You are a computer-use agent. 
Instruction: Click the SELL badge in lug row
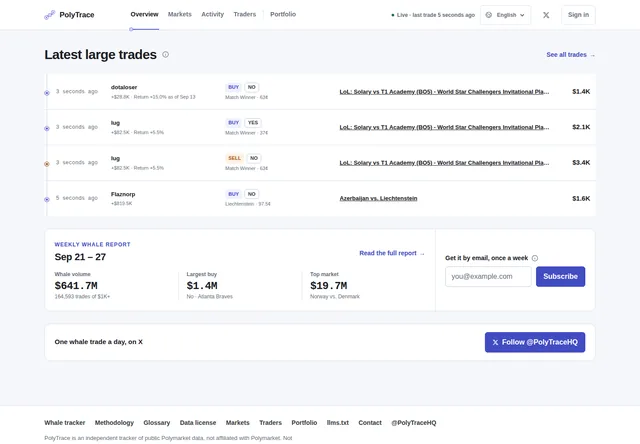[234, 158]
